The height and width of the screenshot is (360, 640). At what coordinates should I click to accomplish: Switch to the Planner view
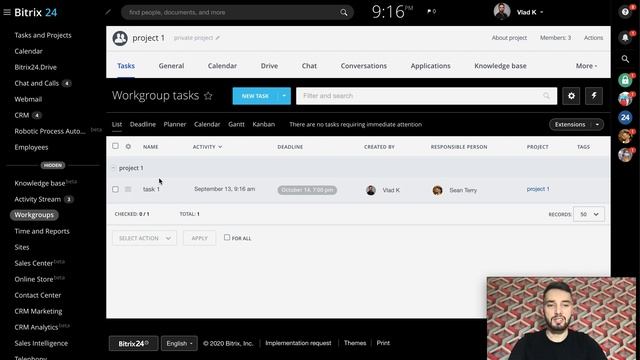[x=175, y=124]
